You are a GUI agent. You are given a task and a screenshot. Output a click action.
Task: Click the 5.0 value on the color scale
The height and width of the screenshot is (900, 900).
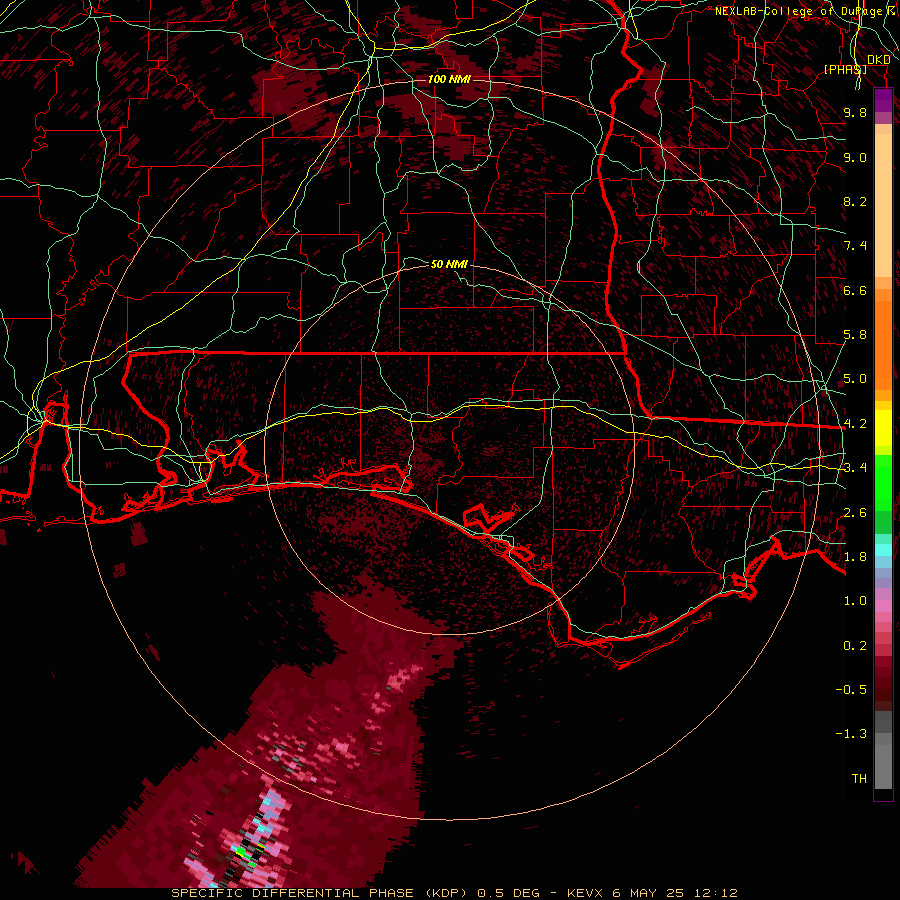tap(855, 379)
